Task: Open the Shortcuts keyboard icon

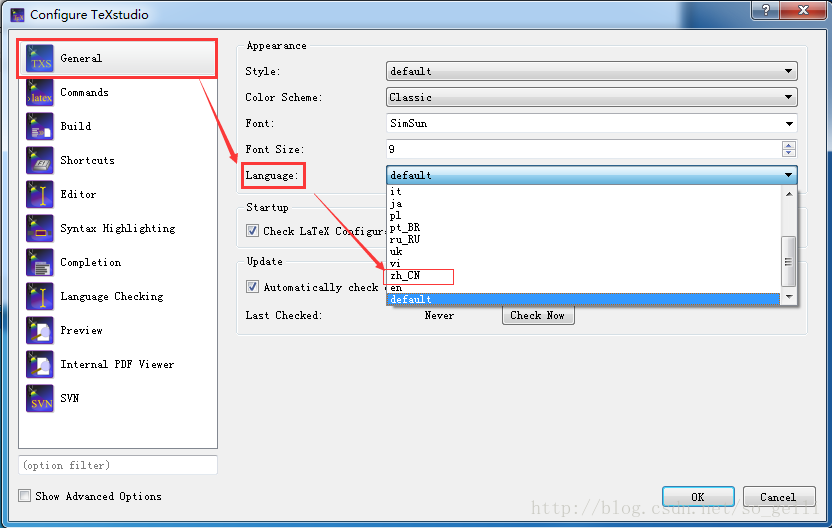Action: [40, 160]
